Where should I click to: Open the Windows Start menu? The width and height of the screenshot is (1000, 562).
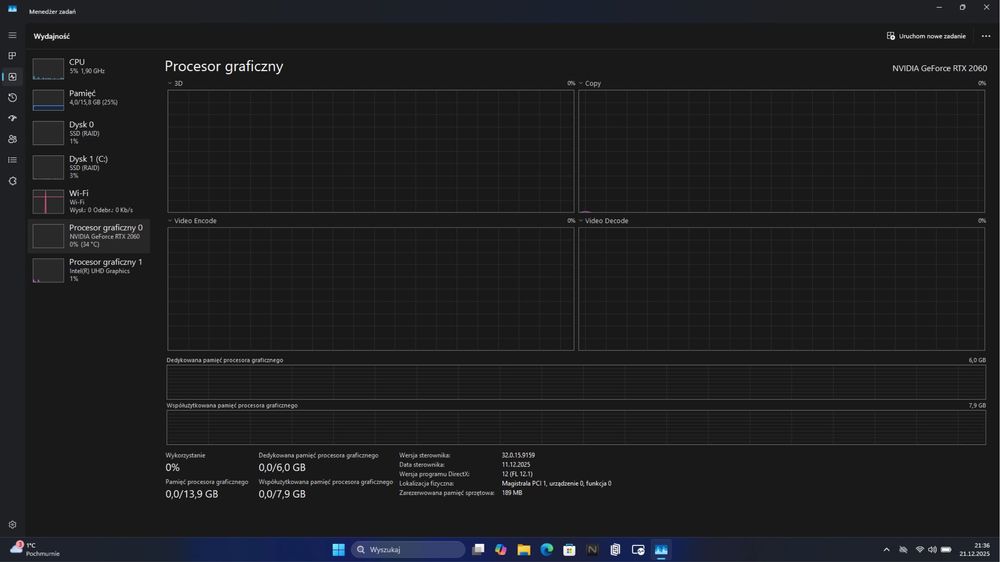pos(339,549)
